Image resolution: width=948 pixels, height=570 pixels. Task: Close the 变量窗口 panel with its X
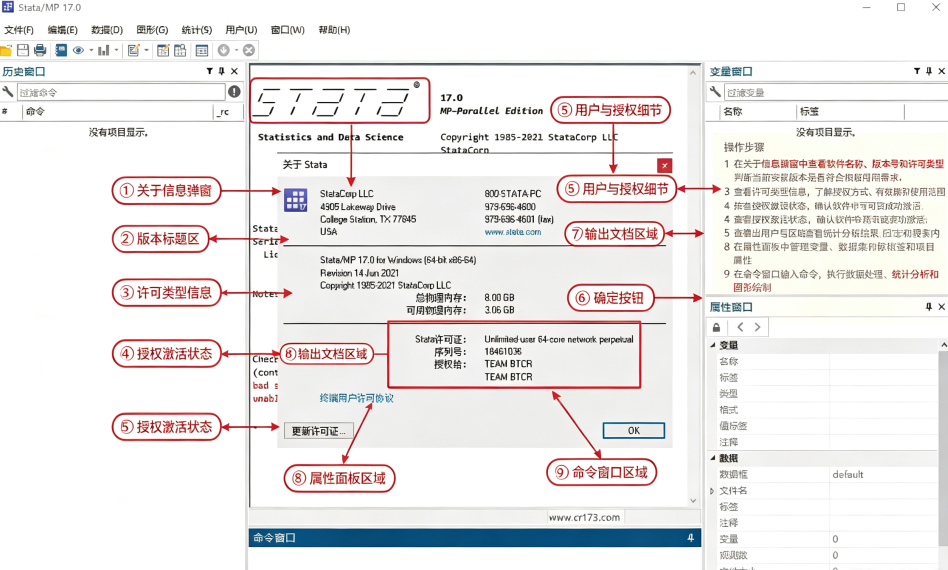(941, 71)
